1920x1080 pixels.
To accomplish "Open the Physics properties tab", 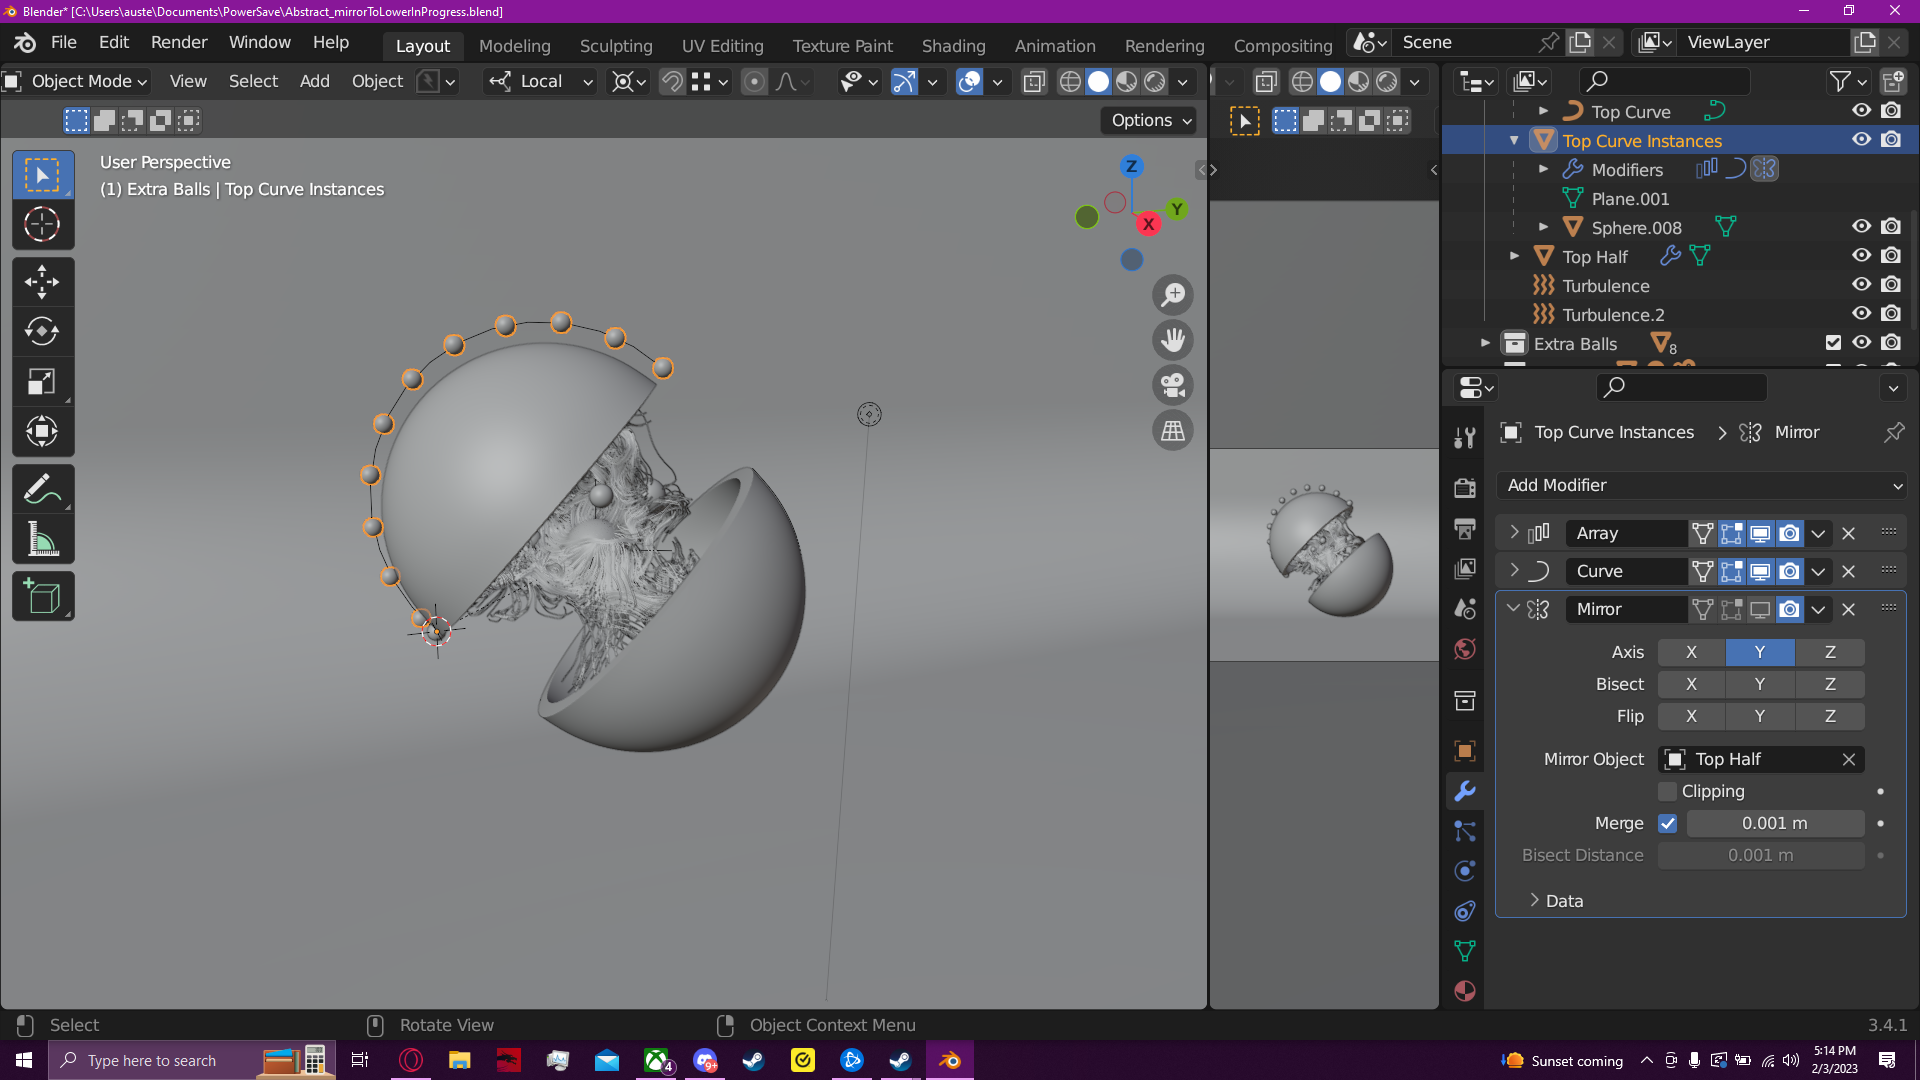I will click(1465, 871).
